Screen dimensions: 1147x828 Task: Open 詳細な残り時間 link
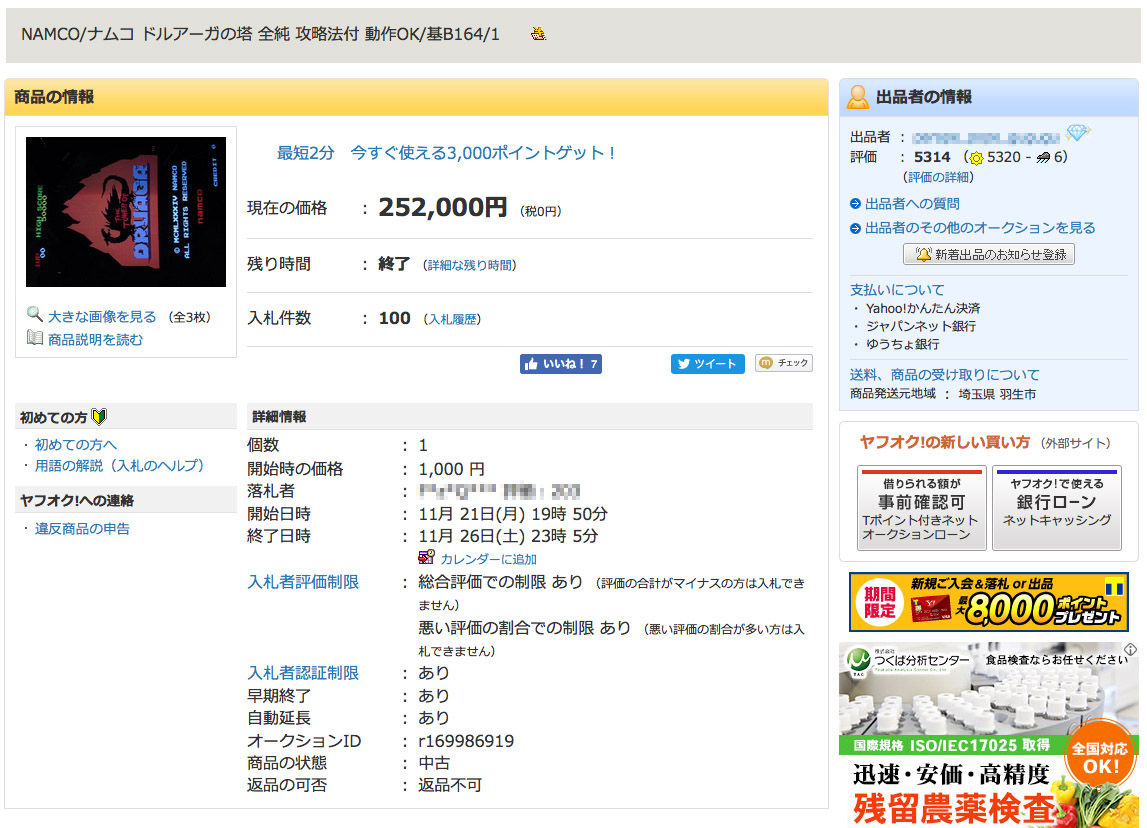tap(470, 266)
